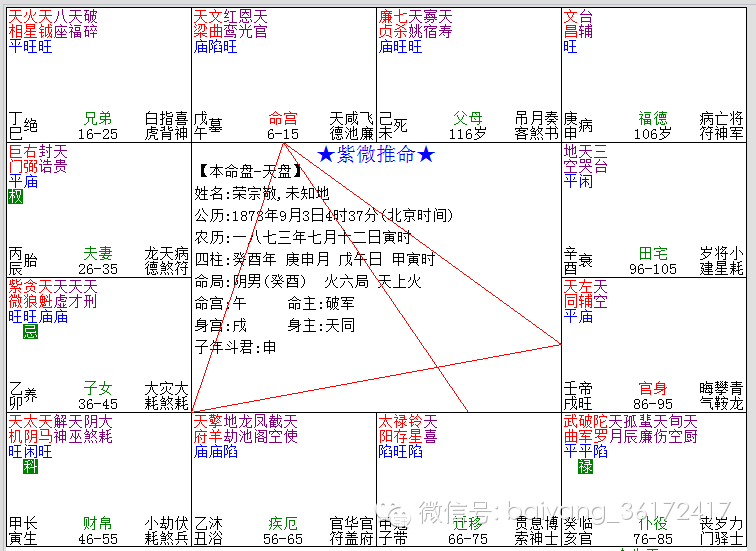
Task: Click the 辛酉 stem-branch label
Action: coord(570,261)
